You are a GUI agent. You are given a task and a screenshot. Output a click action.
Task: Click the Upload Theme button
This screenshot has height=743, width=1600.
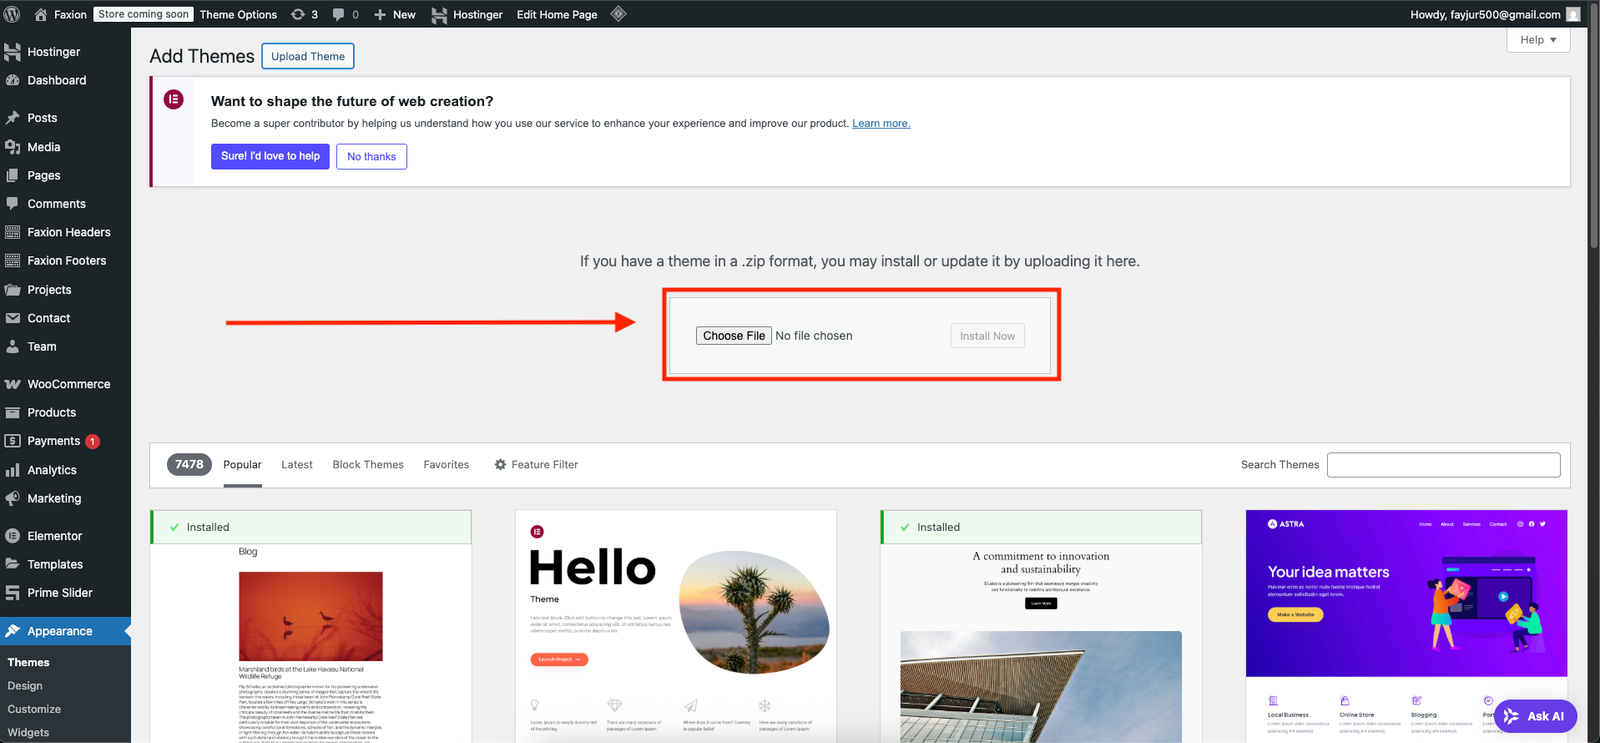pyautogui.click(x=308, y=56)
